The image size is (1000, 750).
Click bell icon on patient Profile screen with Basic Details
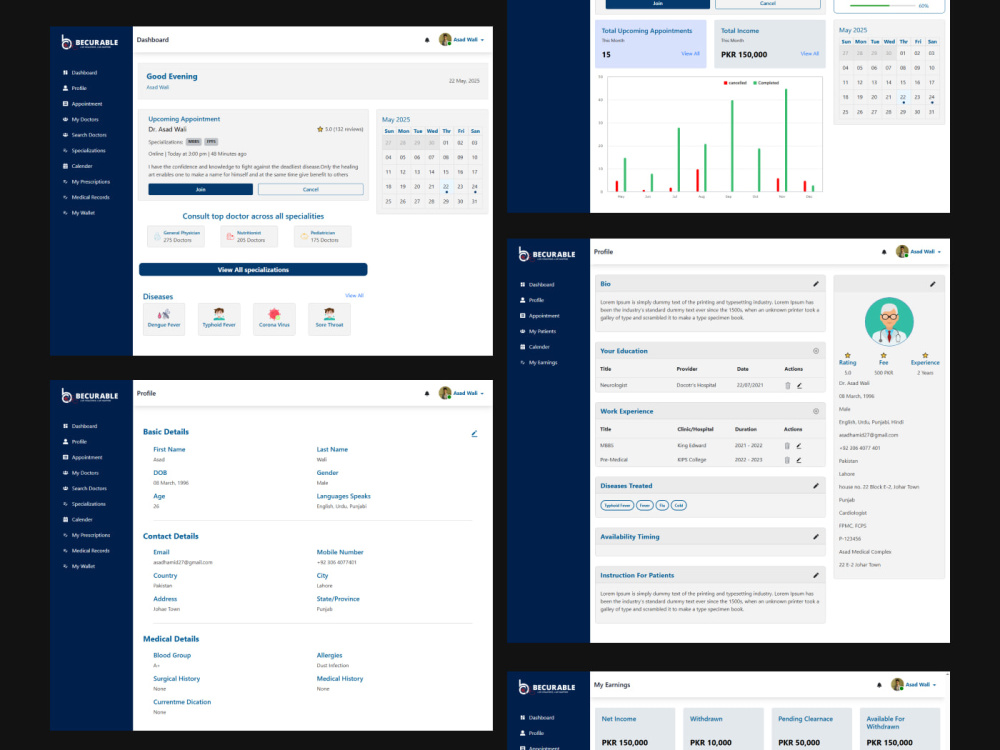click(x=427, y=393)
